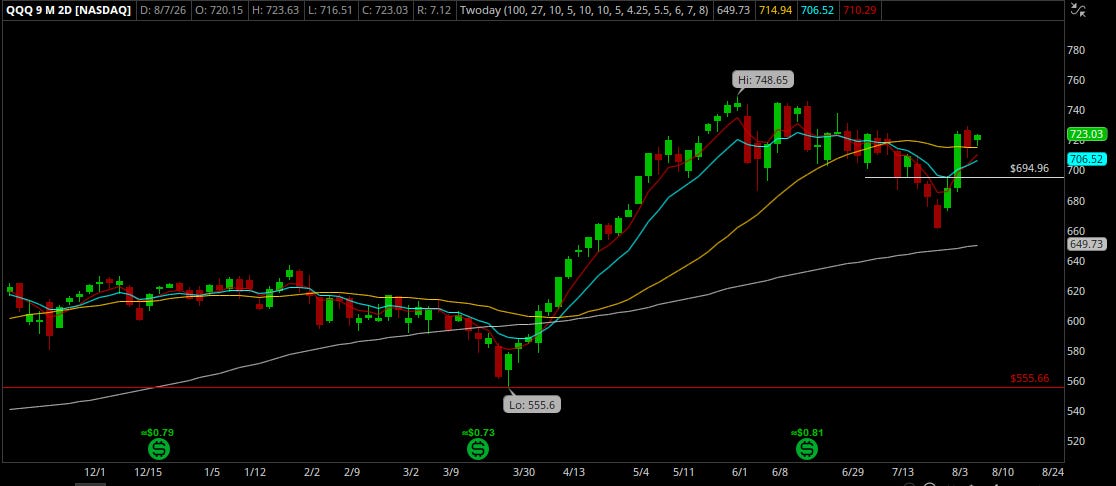This screenshot has height=486, width=1116.
Task: Click the 540 price axis label
Action: (x=1076, y=411)
